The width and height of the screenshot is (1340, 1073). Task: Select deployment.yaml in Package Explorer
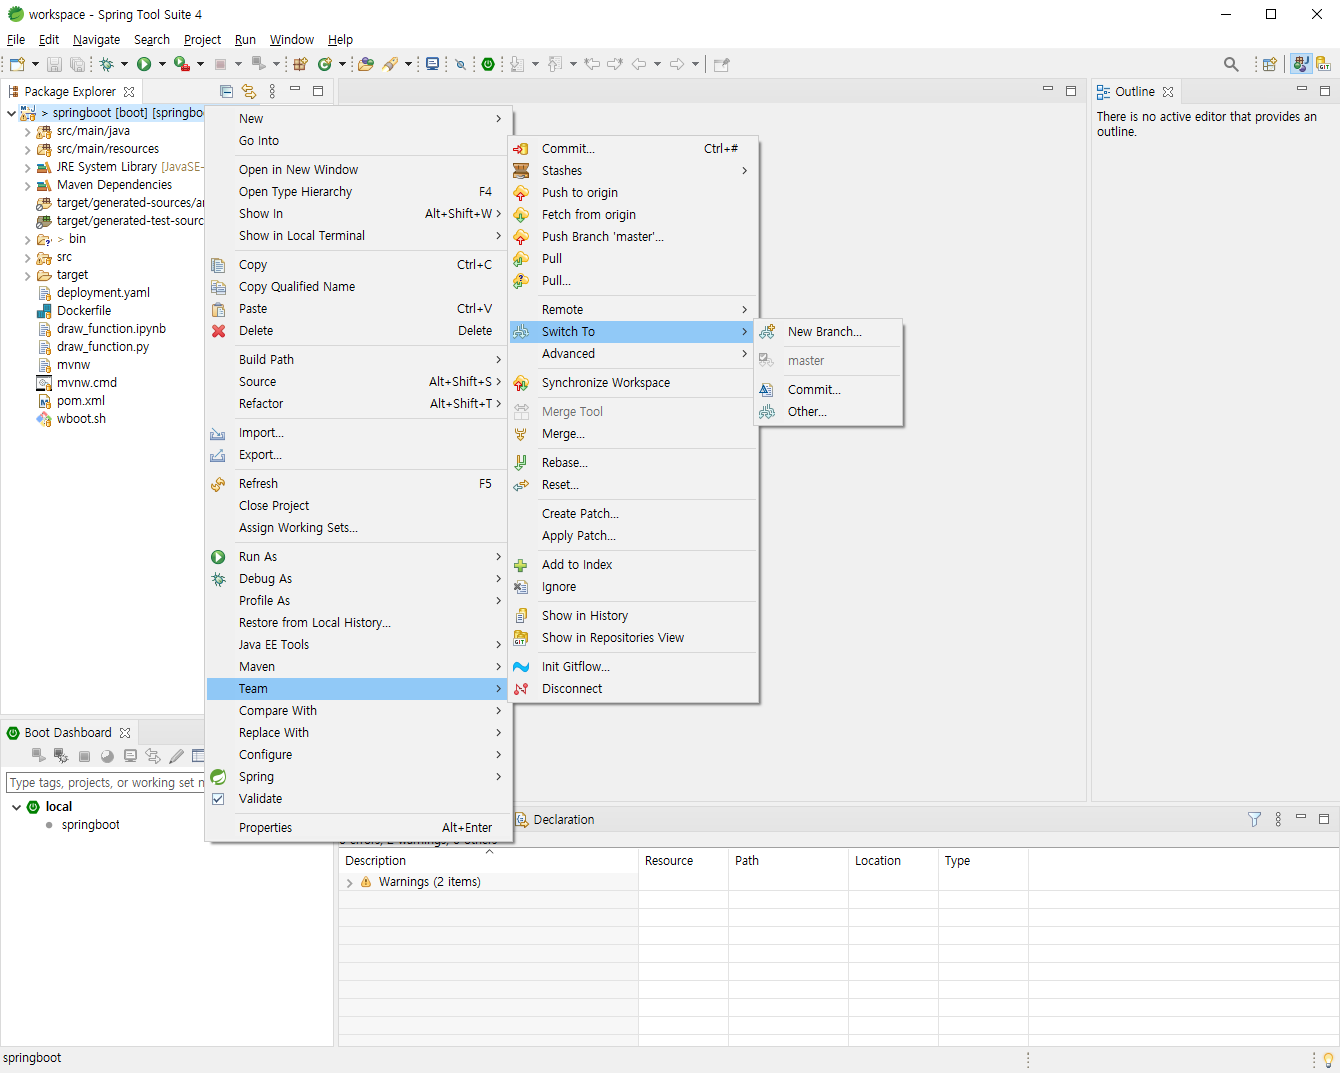tap(103, 293)
